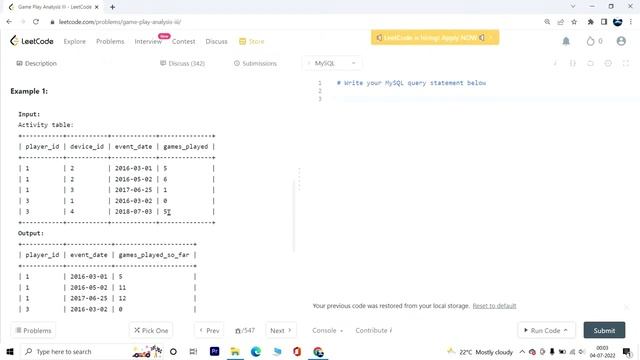The width and height of the screenshot is (640, 360).
Task: Go to Next problem
Action: (x=281, y=330)
